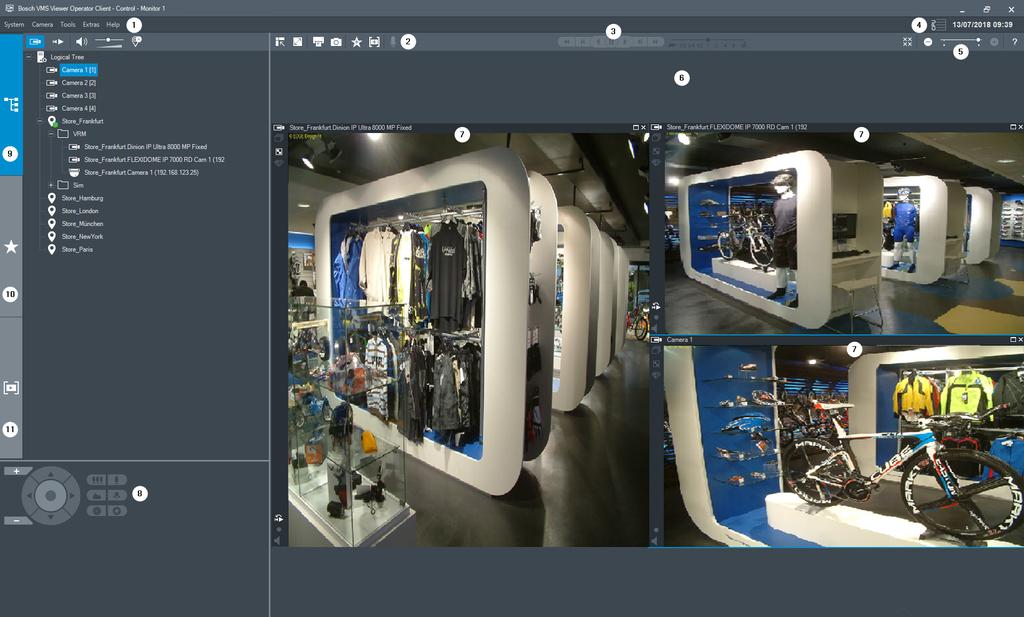The image size is (1024, 617).
Task: Select the Camera 1 bike video pane
Action: (844, 446)
